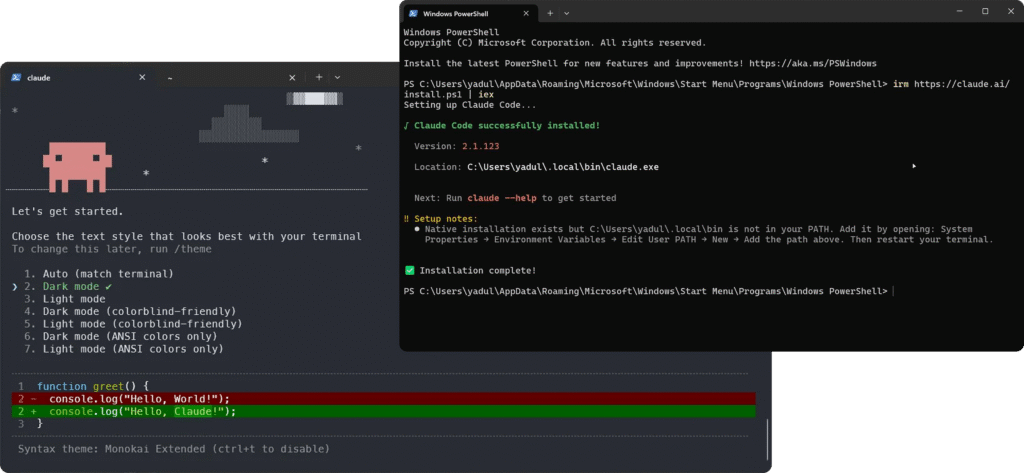
Task: Close the Windows PowerShell window
Action: pyautogui.click(x=1010, y=11)
